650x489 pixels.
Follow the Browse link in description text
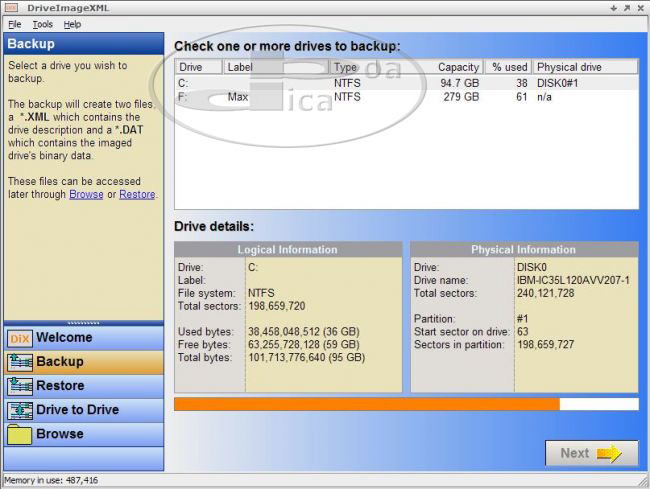point(86,194)
